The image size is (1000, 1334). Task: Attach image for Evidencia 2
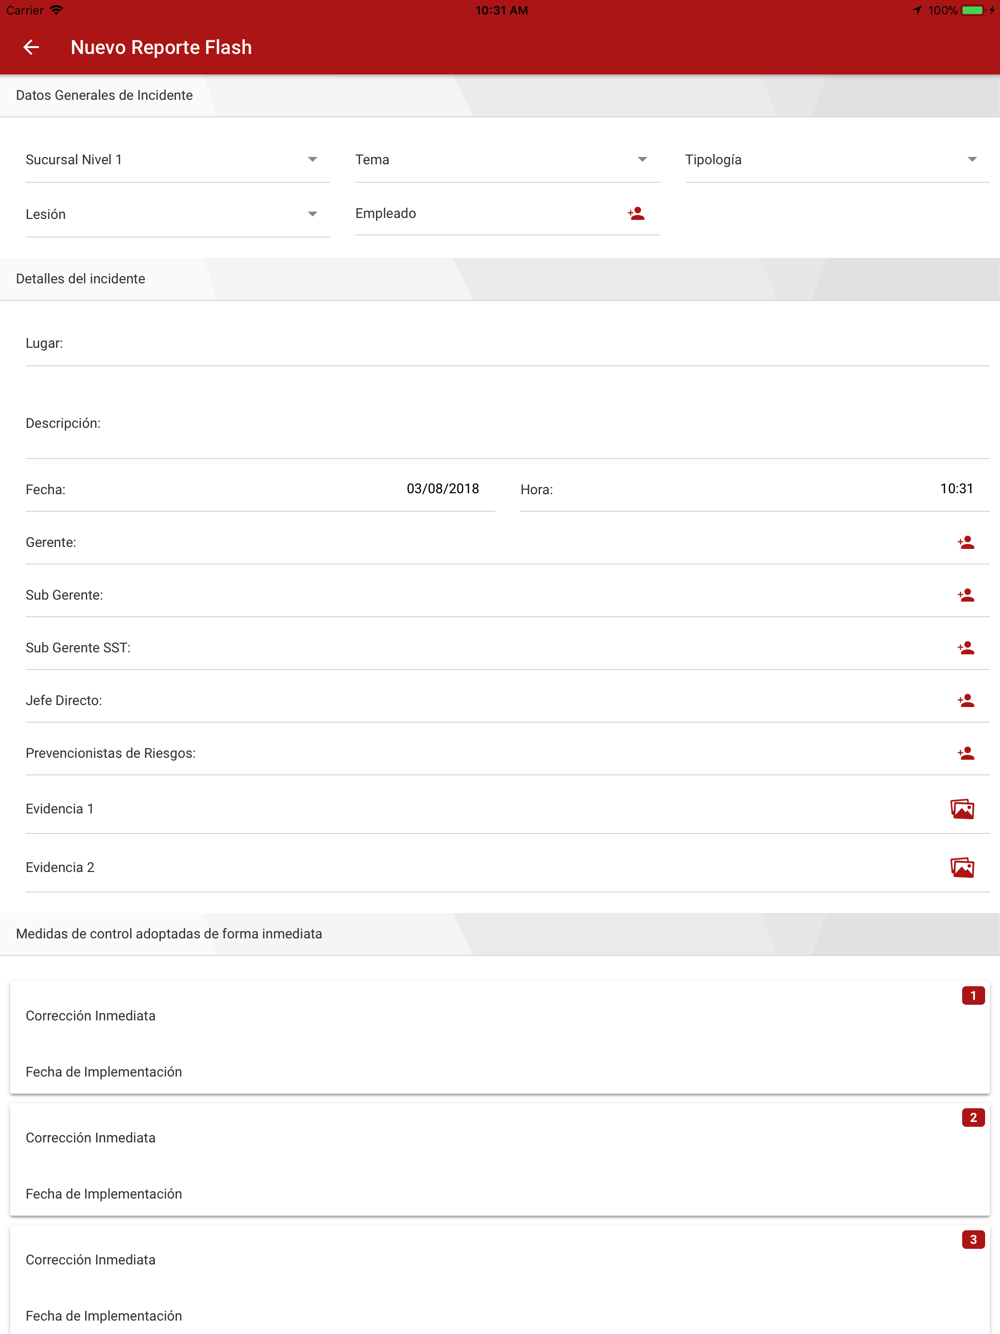point(962,867)
